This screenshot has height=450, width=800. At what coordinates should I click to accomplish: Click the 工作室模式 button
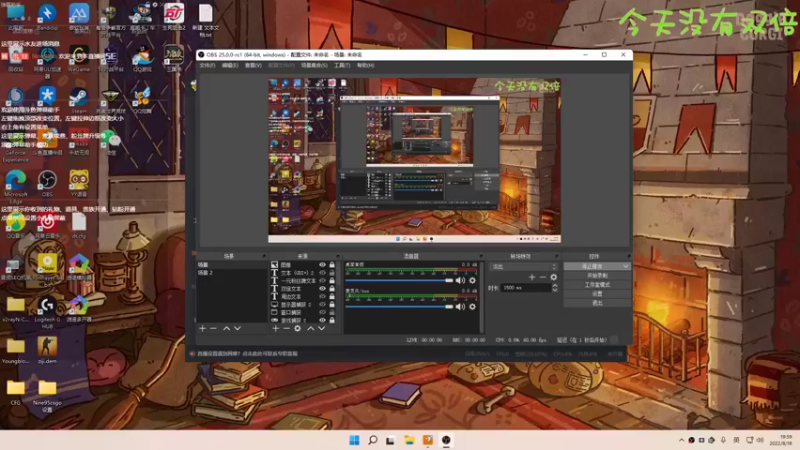pyautogui.click(x=597, y=285)
